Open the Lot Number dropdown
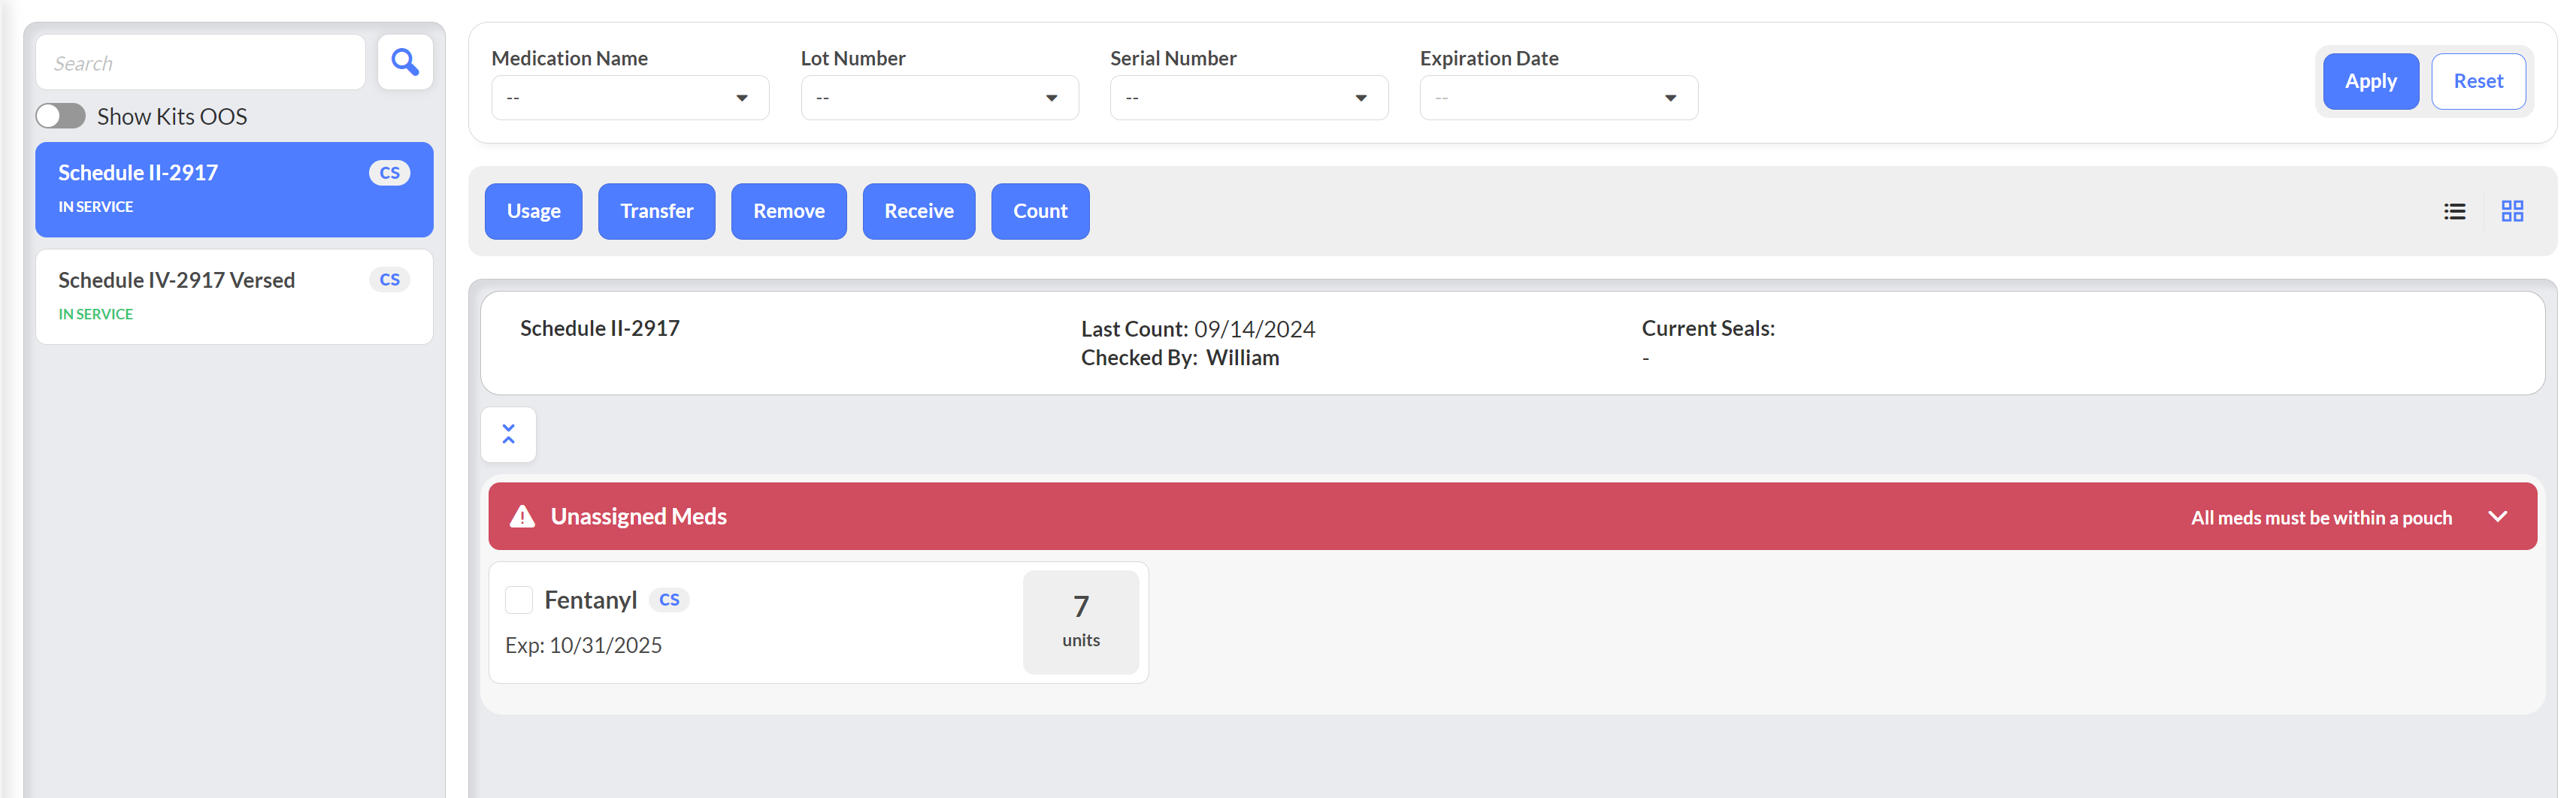 (x=939, y=98)
